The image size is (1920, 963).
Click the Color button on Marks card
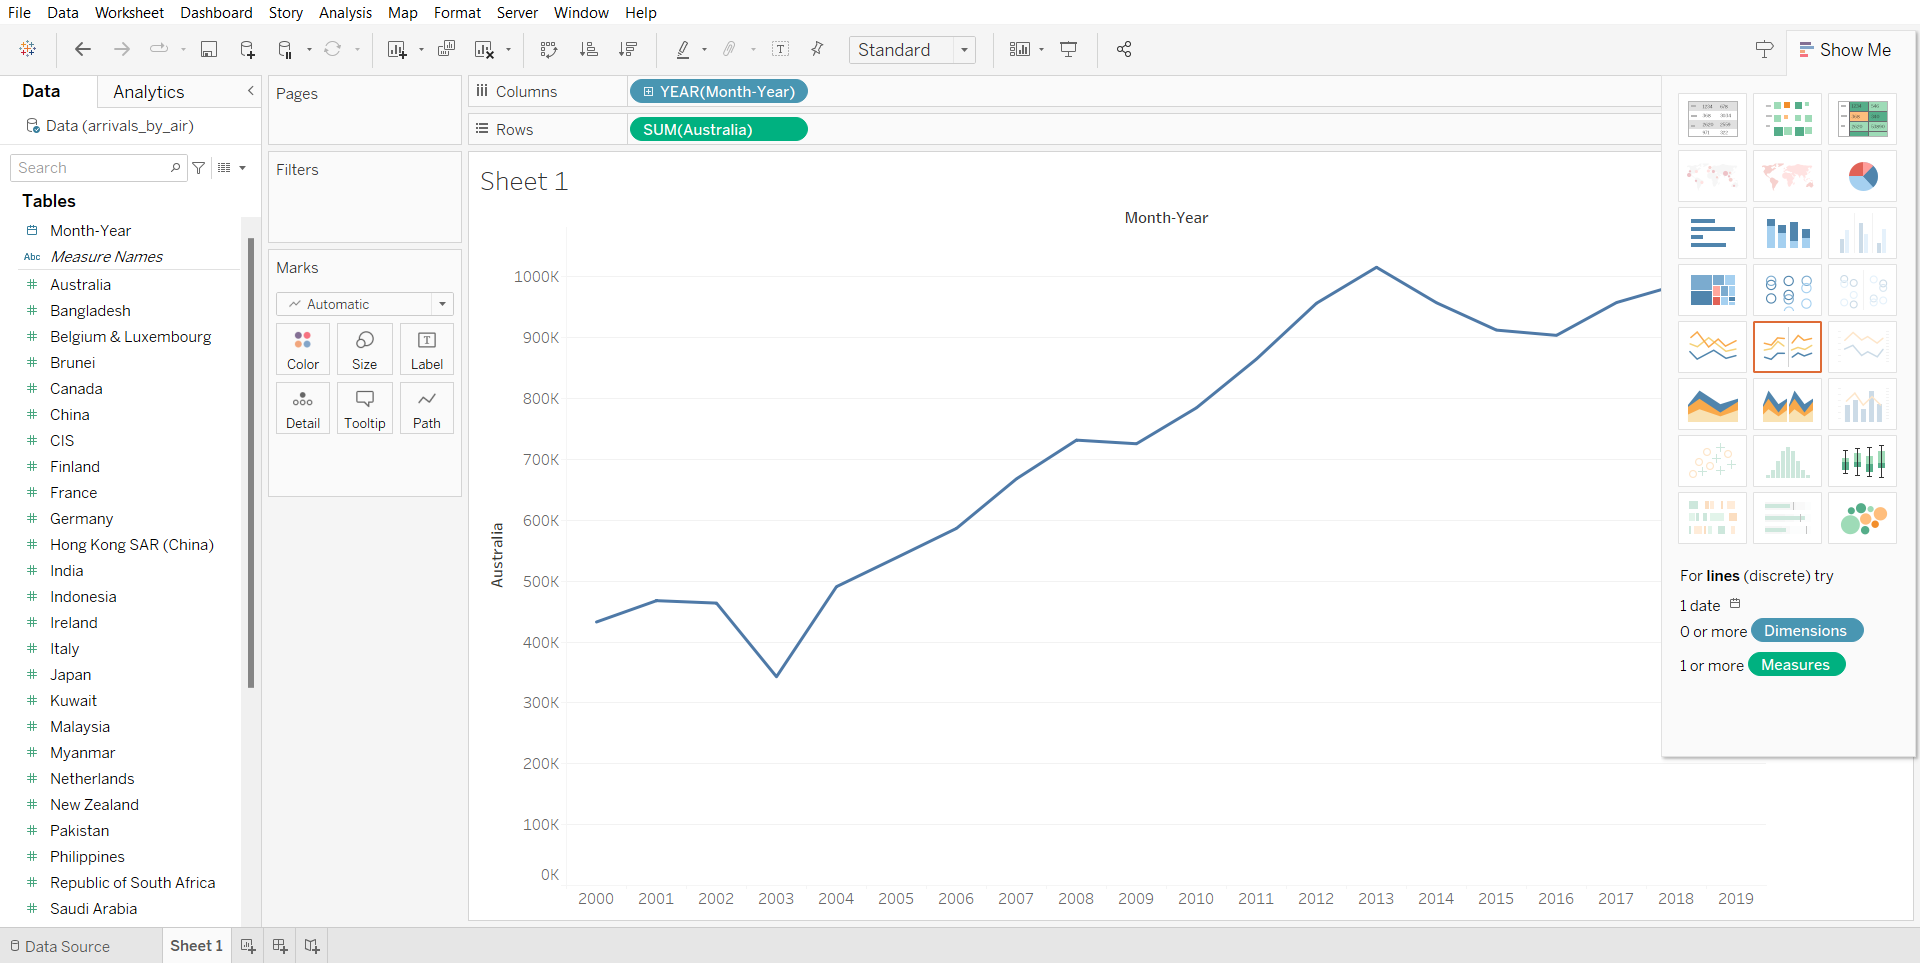[303, 349]
